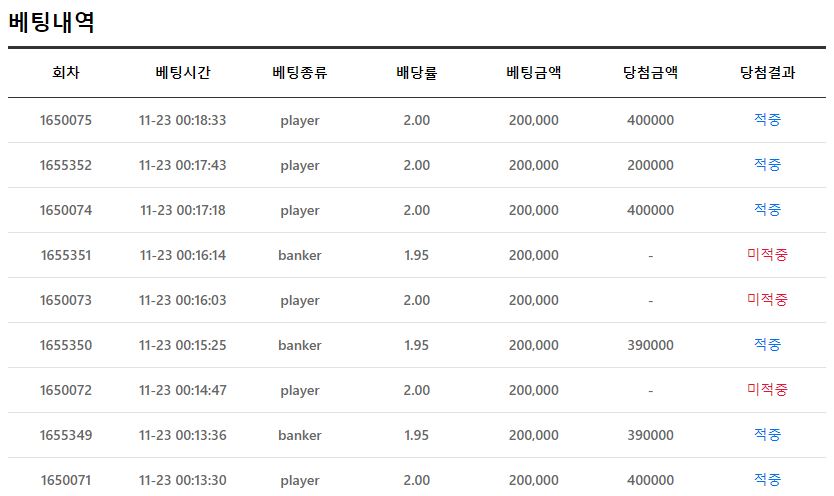Click the banker bet type for round 1655350
Image resolution: width=834 pixels, height=496 pixels.
(300, 345)
